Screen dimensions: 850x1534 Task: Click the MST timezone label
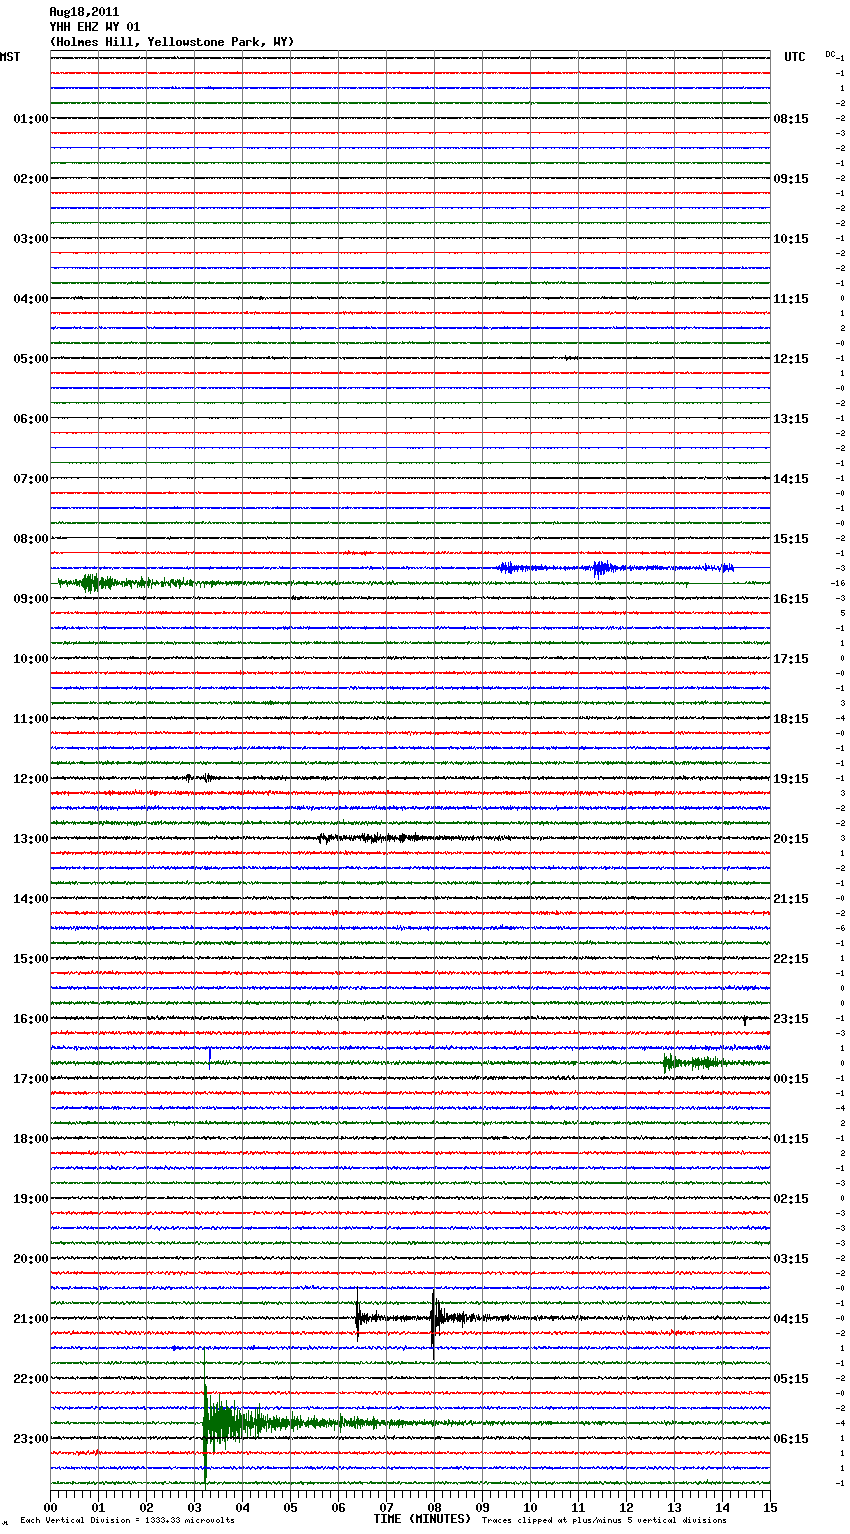(x=10, y=57)
